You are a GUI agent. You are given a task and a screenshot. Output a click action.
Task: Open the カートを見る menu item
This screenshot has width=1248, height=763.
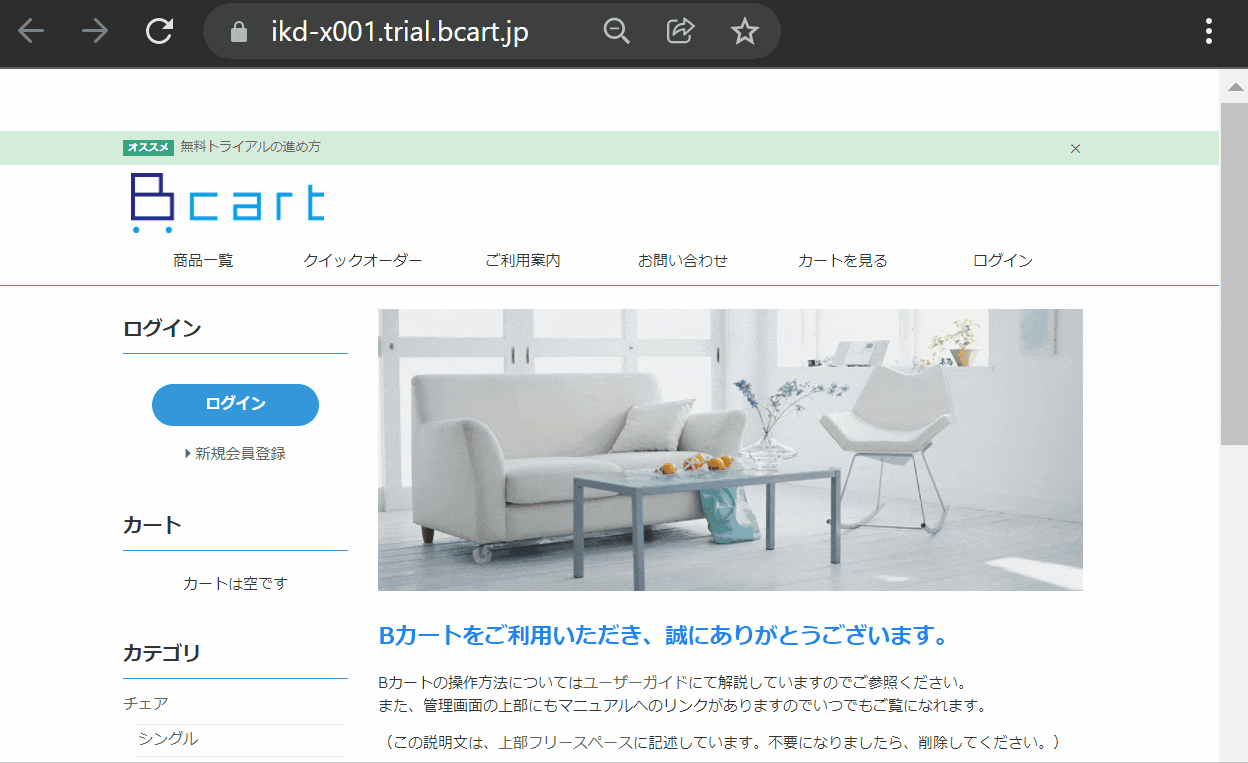tap(843, 260)
